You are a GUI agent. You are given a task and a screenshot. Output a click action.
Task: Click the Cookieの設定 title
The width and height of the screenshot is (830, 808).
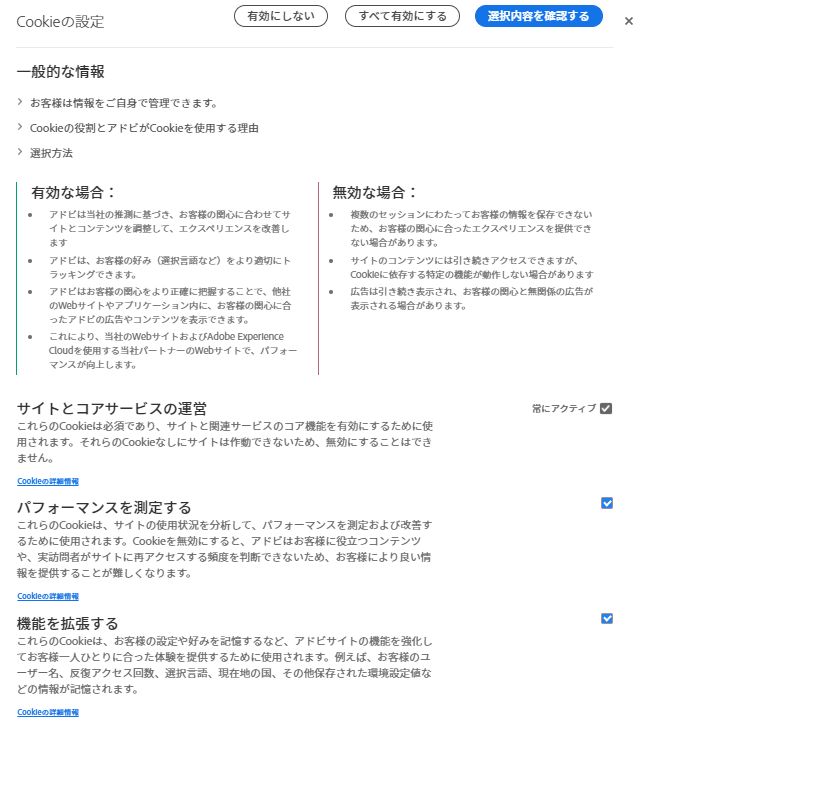pyautogui.click(x=60, y=22)
